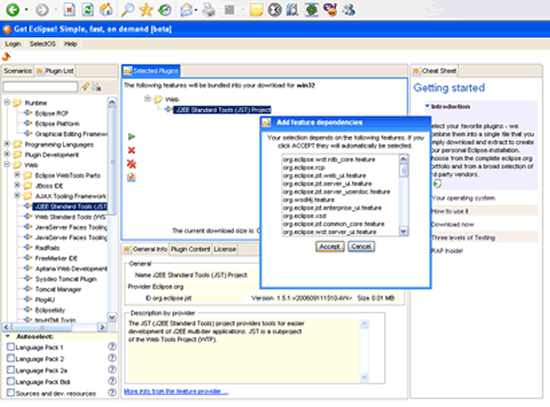The image size is (550, 407).
Task: Enable Sources and dev. resources checkbox
Action: (11, 393)
